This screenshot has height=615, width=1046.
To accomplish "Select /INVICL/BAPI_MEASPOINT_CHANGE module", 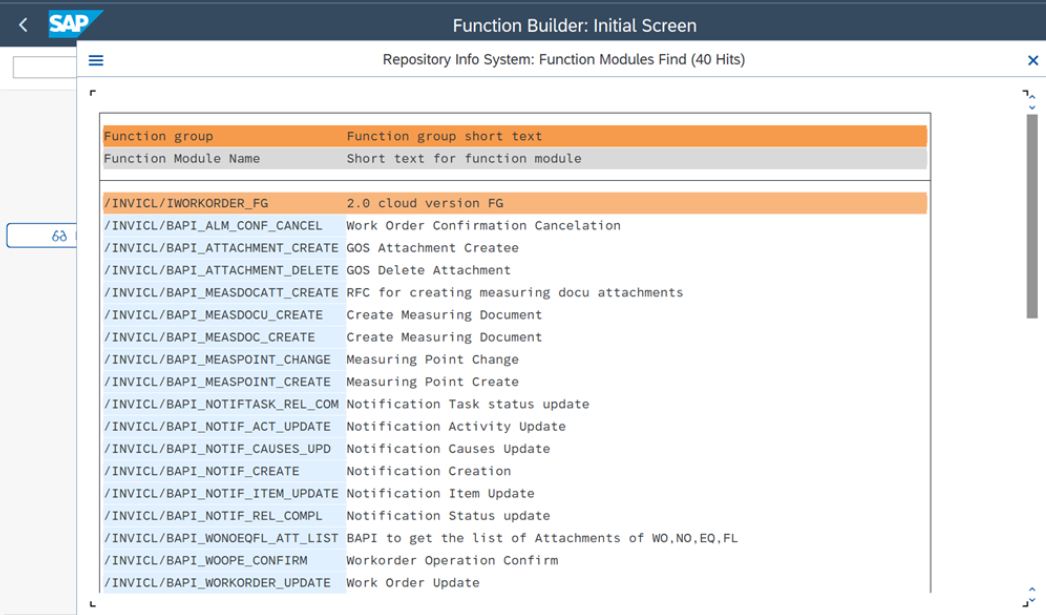I will (217, 360).
